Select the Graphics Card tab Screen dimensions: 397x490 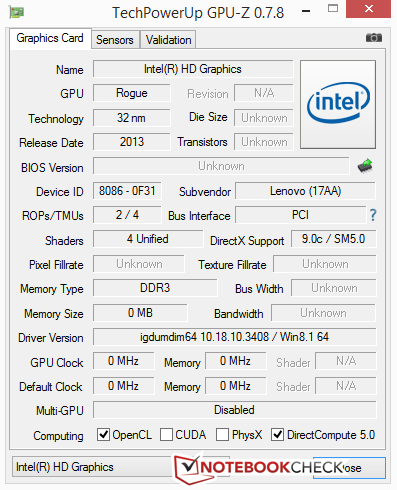[x=50, y=38]
